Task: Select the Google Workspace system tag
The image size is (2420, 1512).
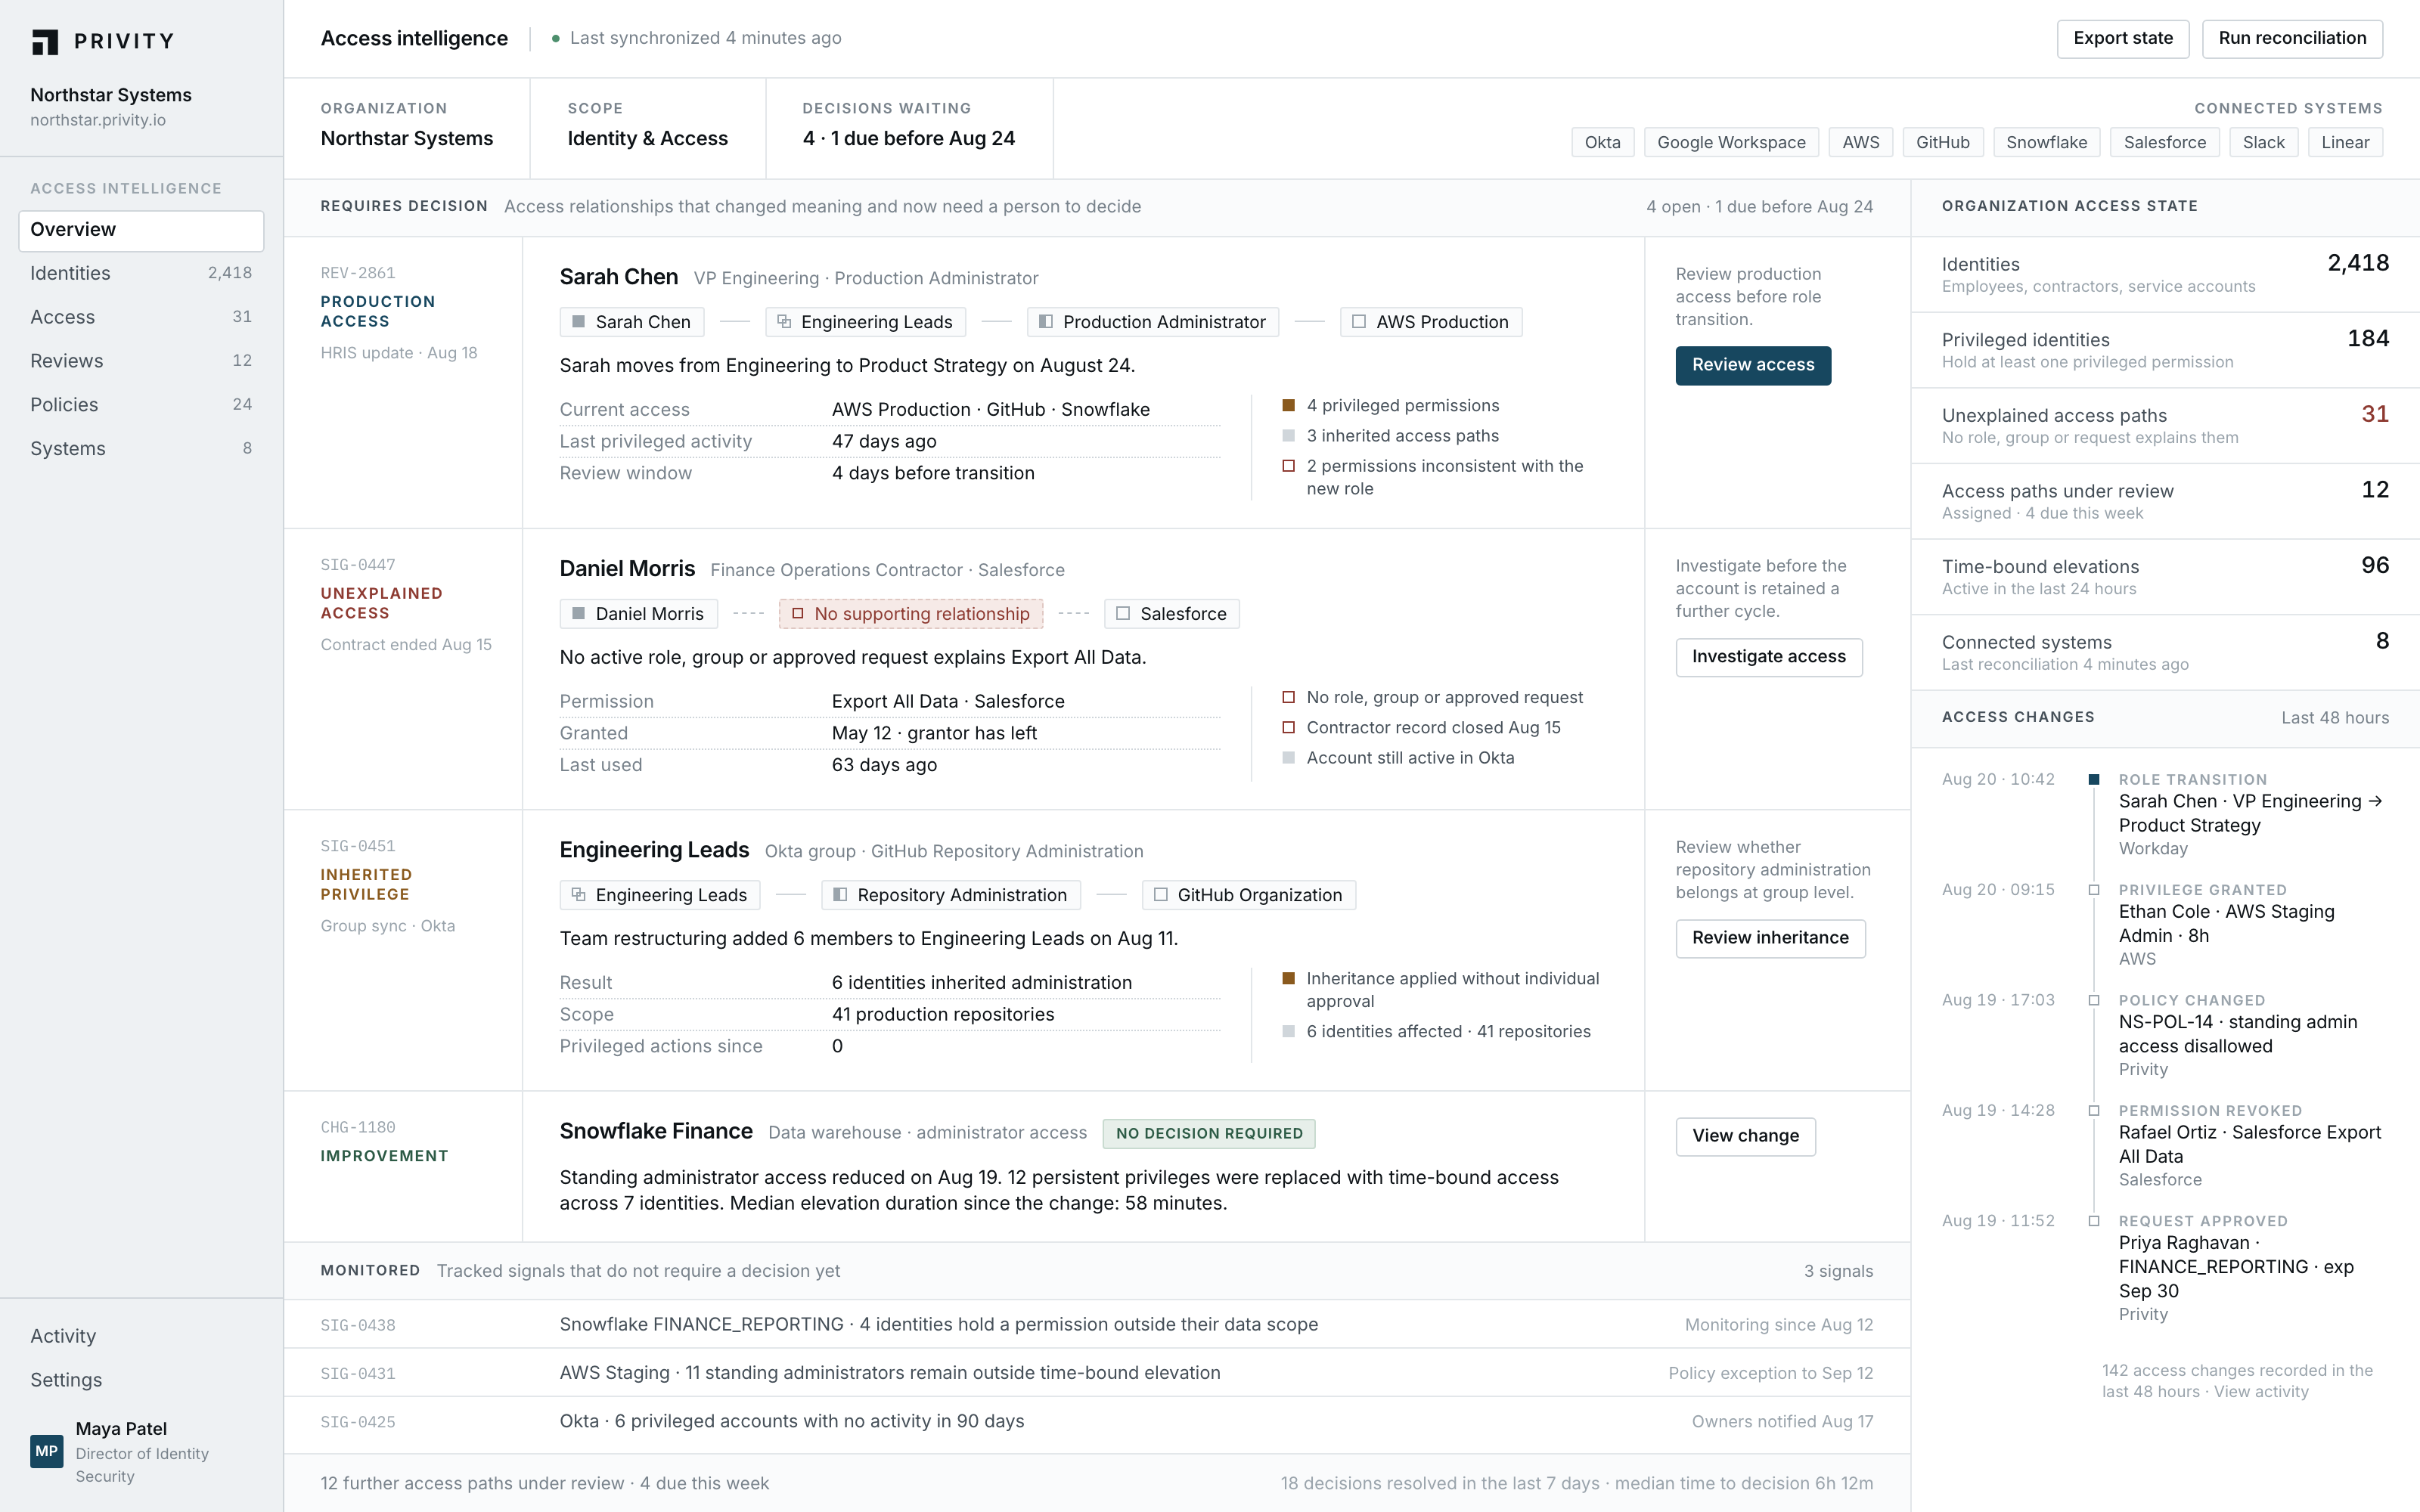Action: click(x=1731, y=142)
